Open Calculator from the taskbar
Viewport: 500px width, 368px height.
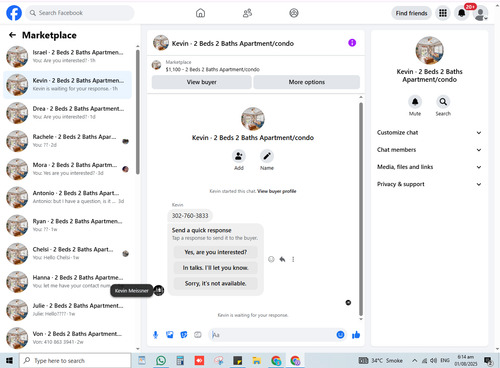click(x=180, y=360)
